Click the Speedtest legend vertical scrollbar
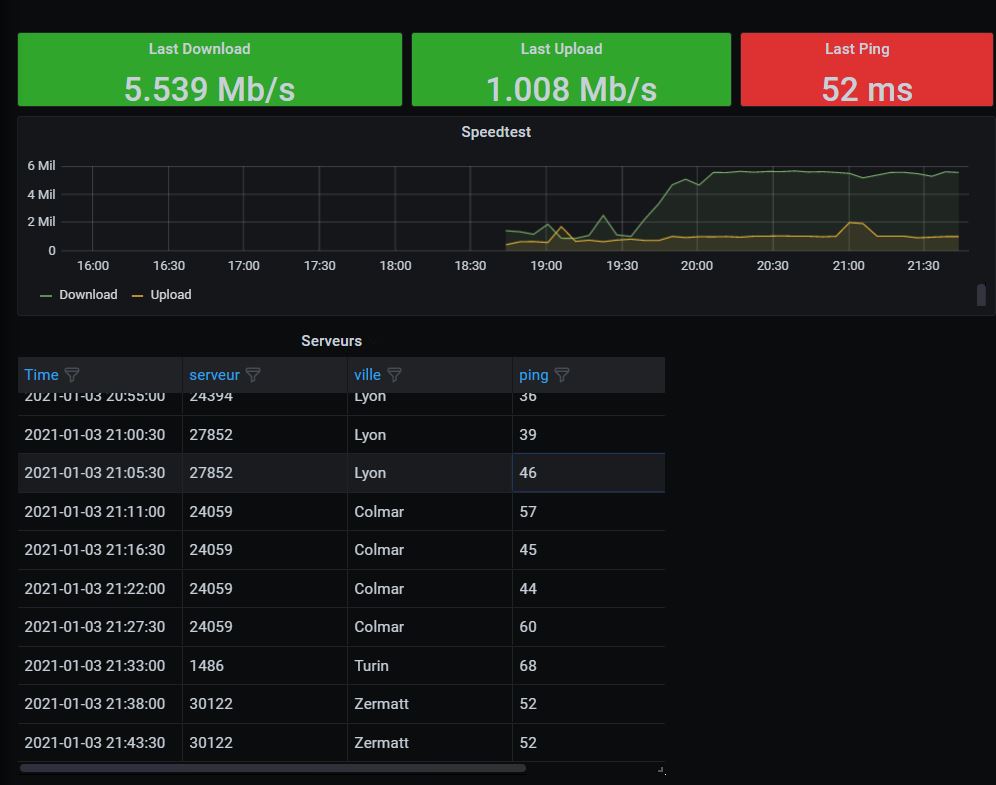Viewport: 996px width, 785px height. (981, 295)
